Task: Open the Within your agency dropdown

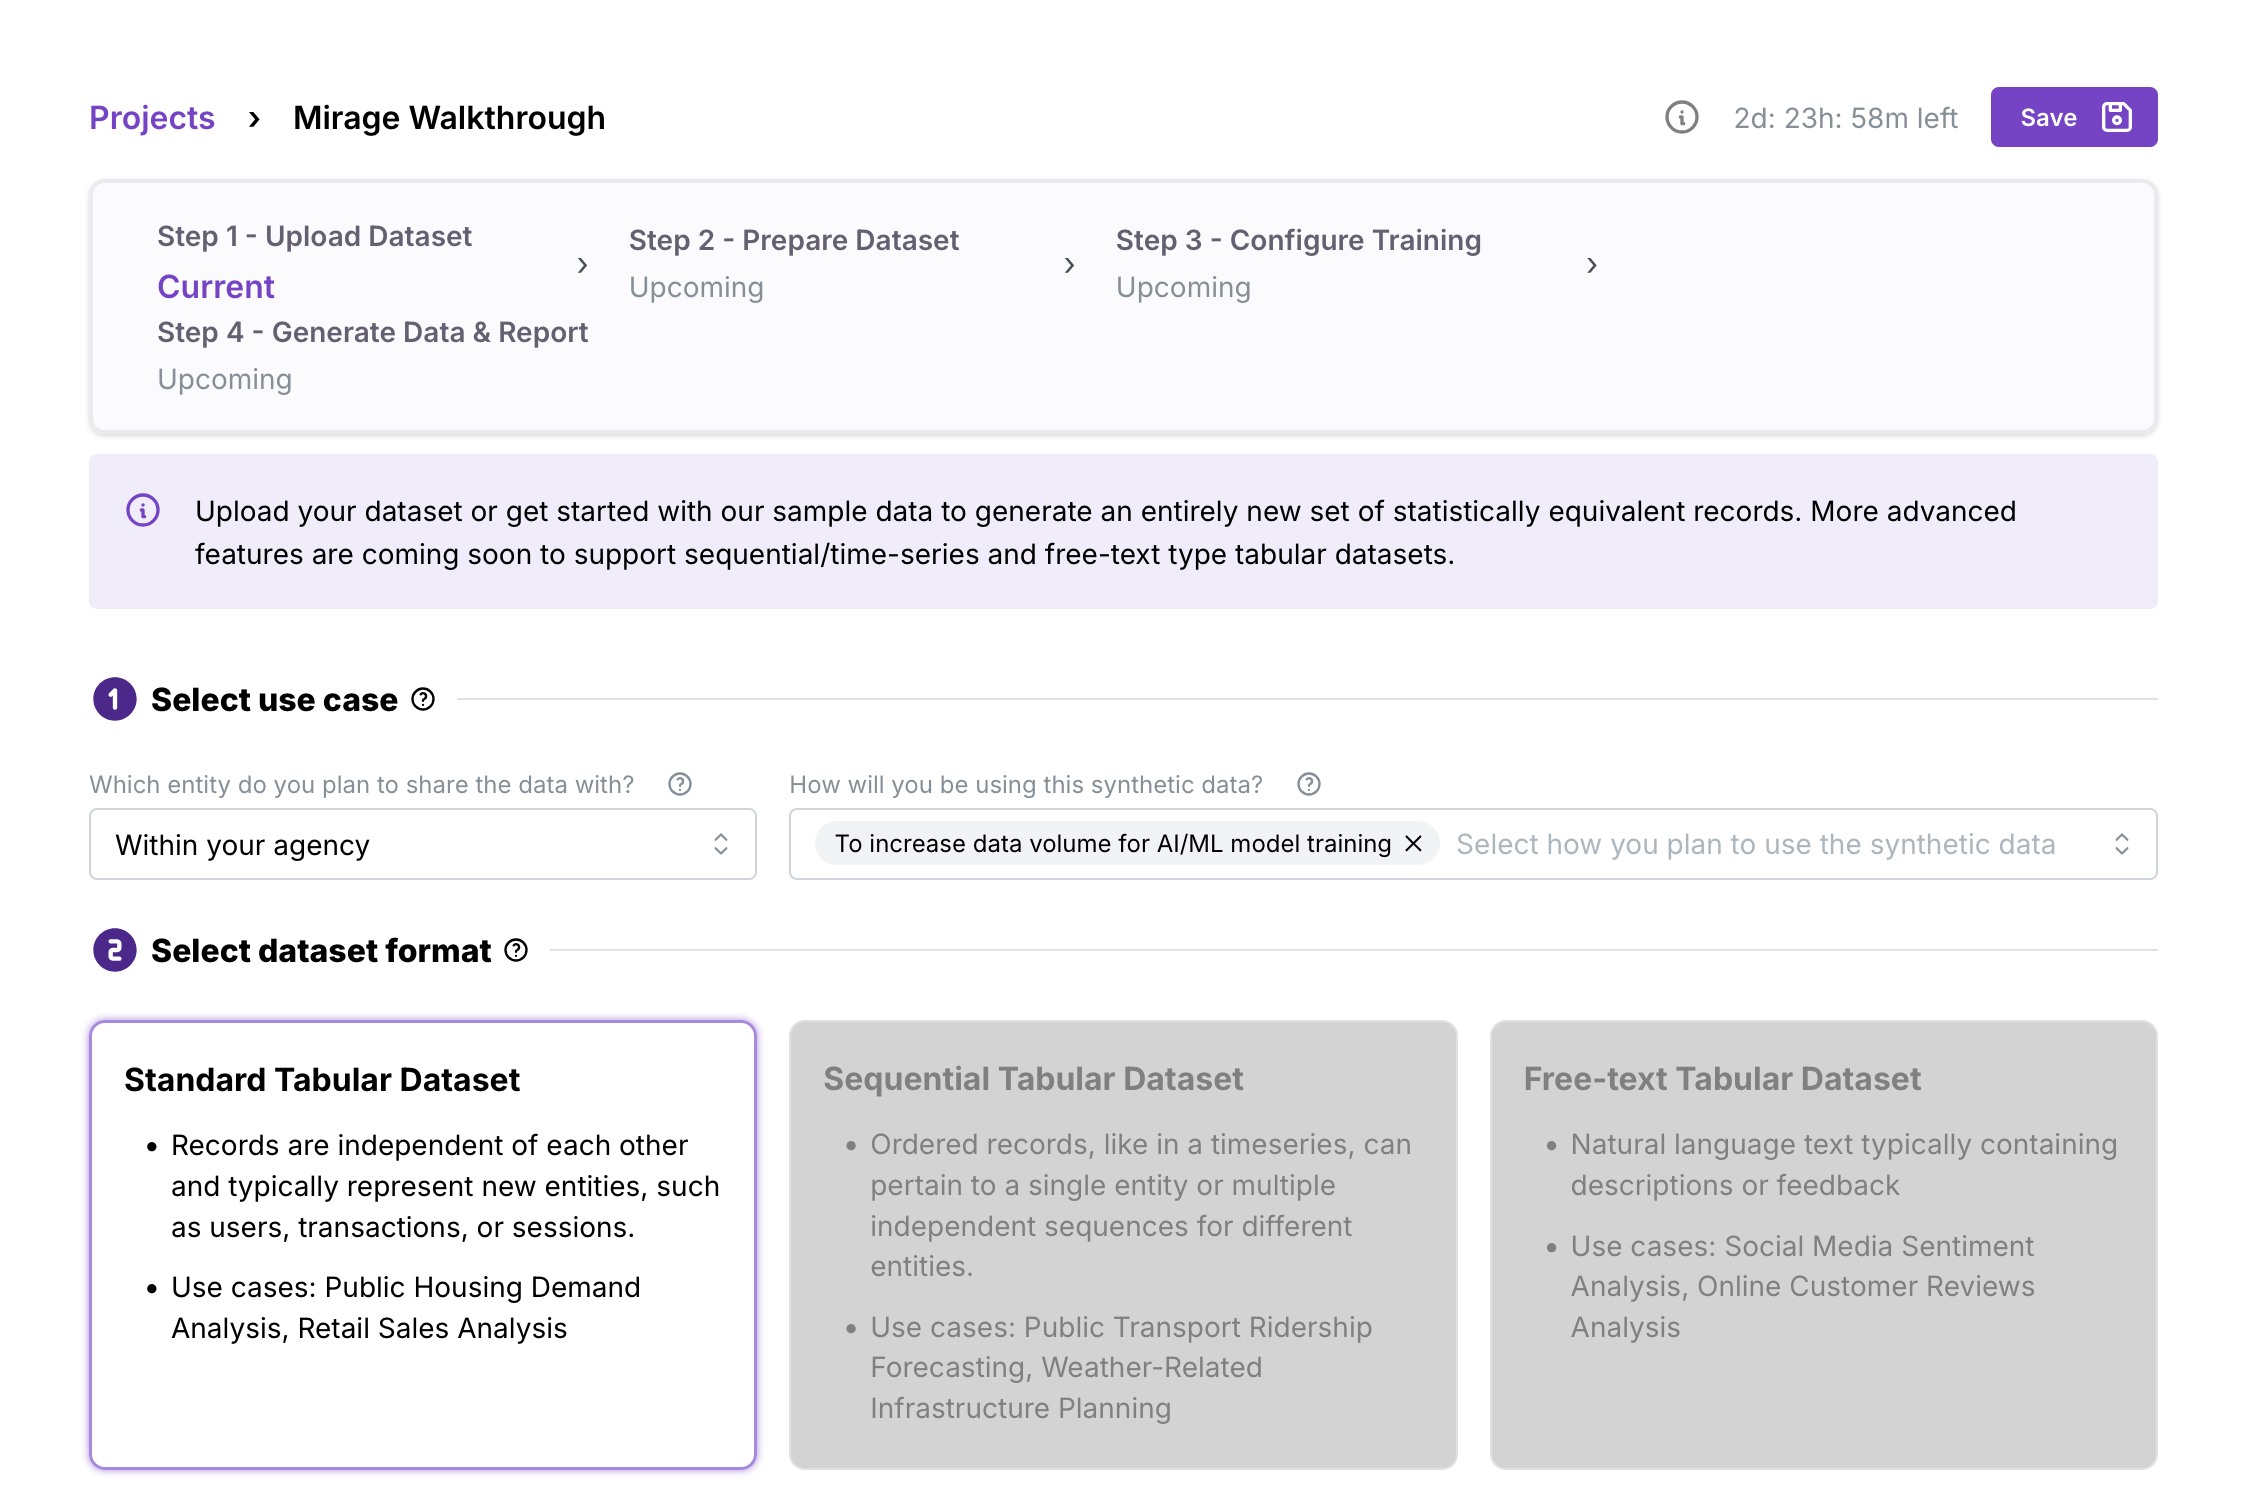Action: (x=423, y=844)
